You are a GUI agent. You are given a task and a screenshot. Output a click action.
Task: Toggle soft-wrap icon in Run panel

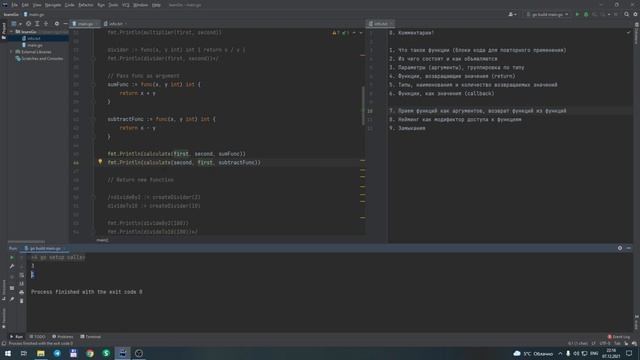(22, 275)
